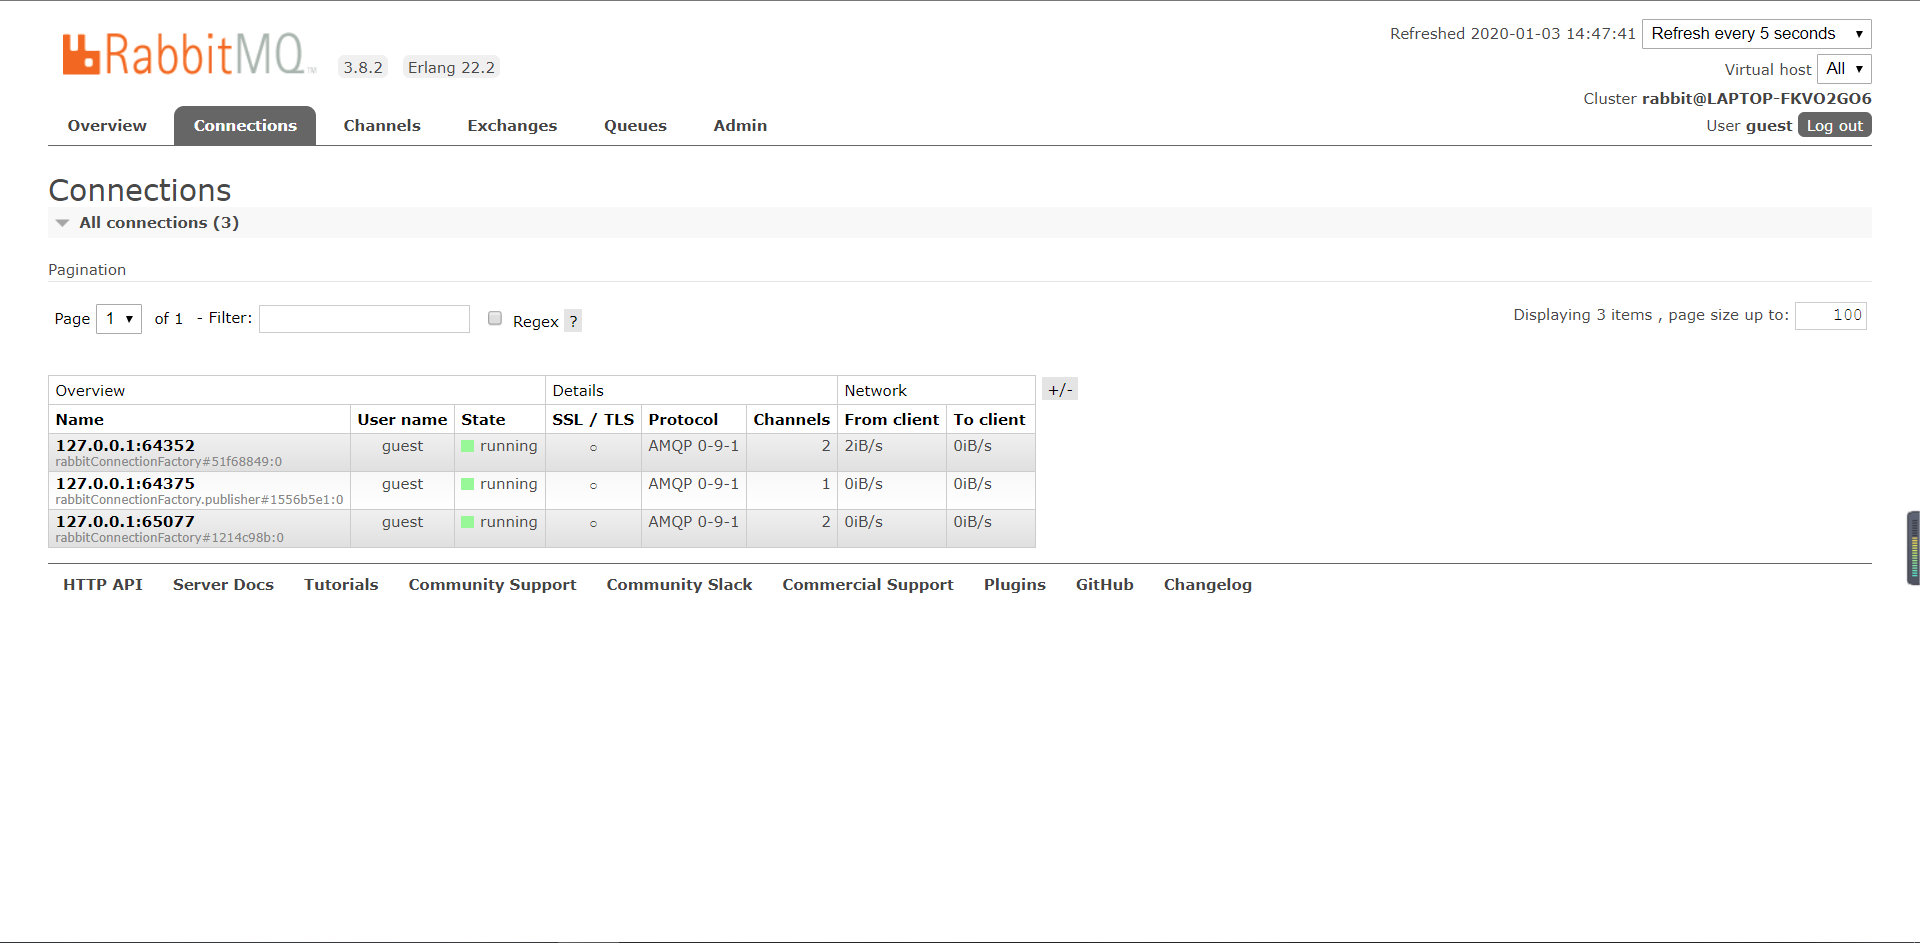Go to the Overview tab

point(107,126)
